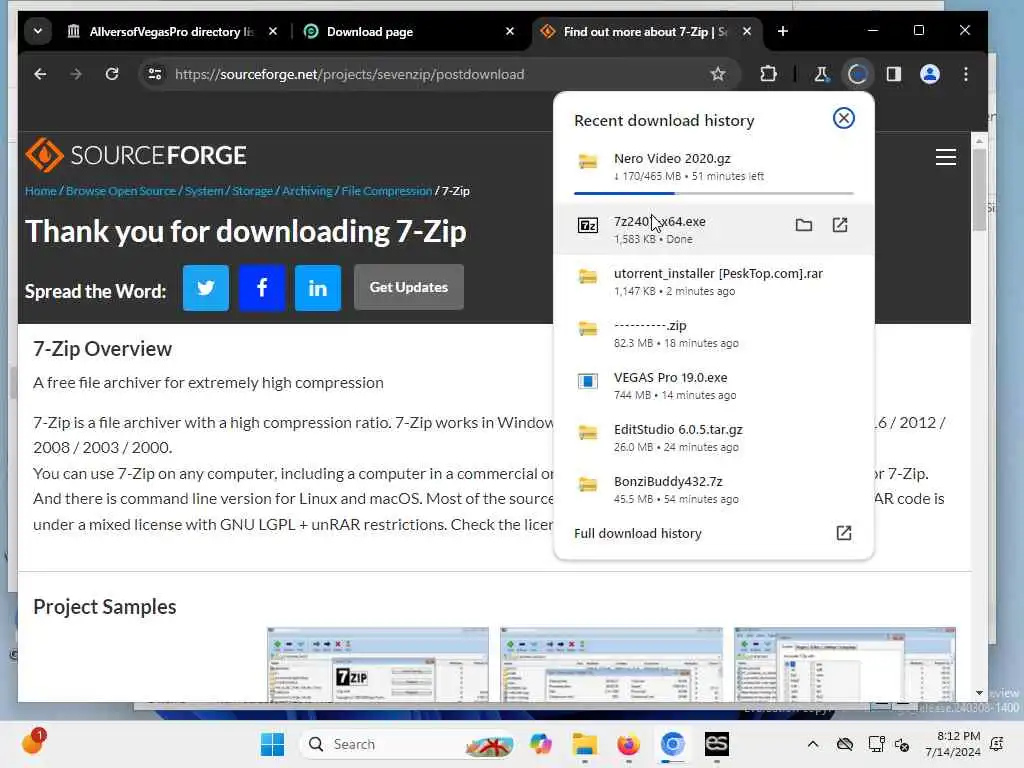The width and height of the screenshot is (1024, 768).
Task: Open Chrome profile avatar
Action: (929, 74)
